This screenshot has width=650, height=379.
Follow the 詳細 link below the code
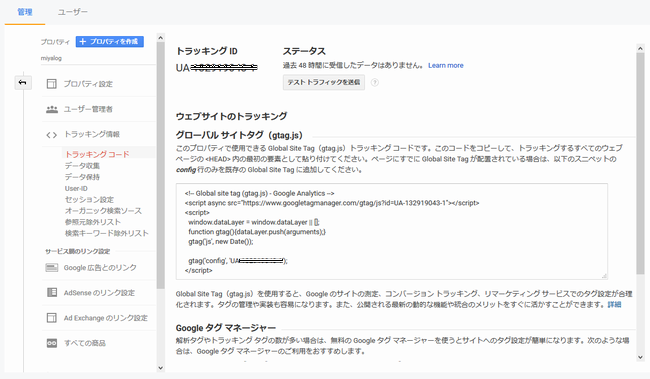click(614, 305)
